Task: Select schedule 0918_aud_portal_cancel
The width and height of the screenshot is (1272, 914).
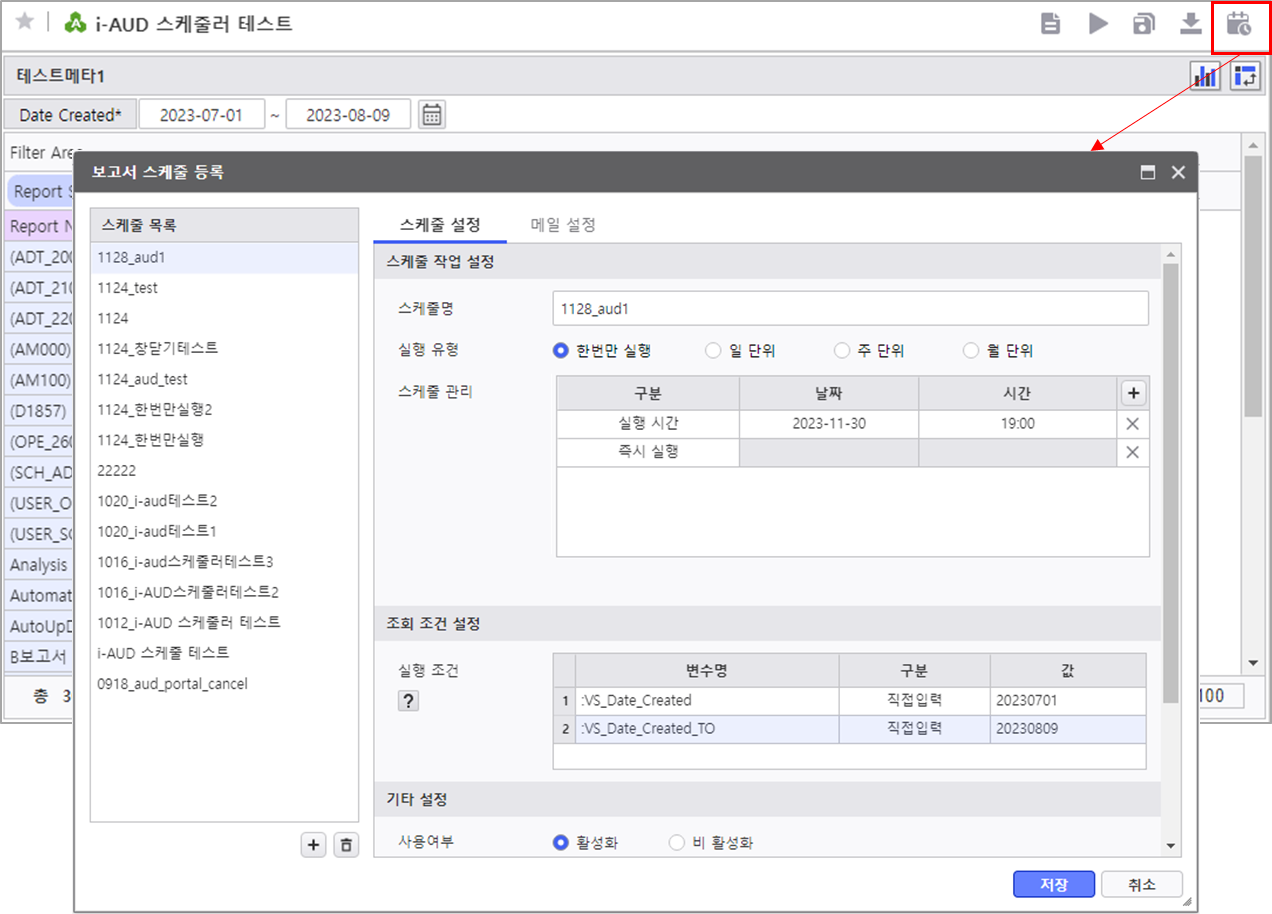Action: coord(224,684)
